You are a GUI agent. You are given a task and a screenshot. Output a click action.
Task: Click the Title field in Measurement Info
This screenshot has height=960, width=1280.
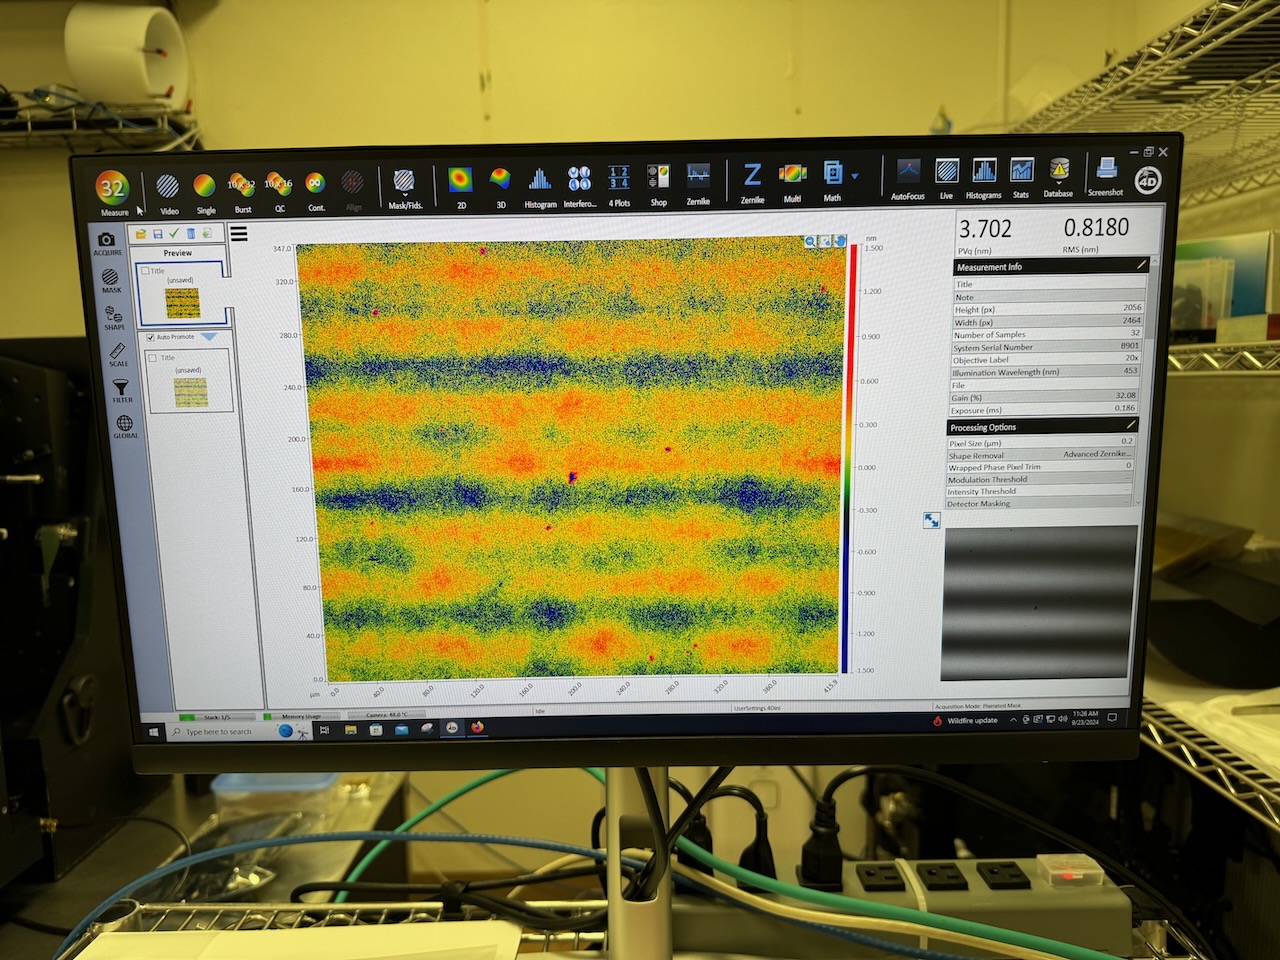point(1049,284)
